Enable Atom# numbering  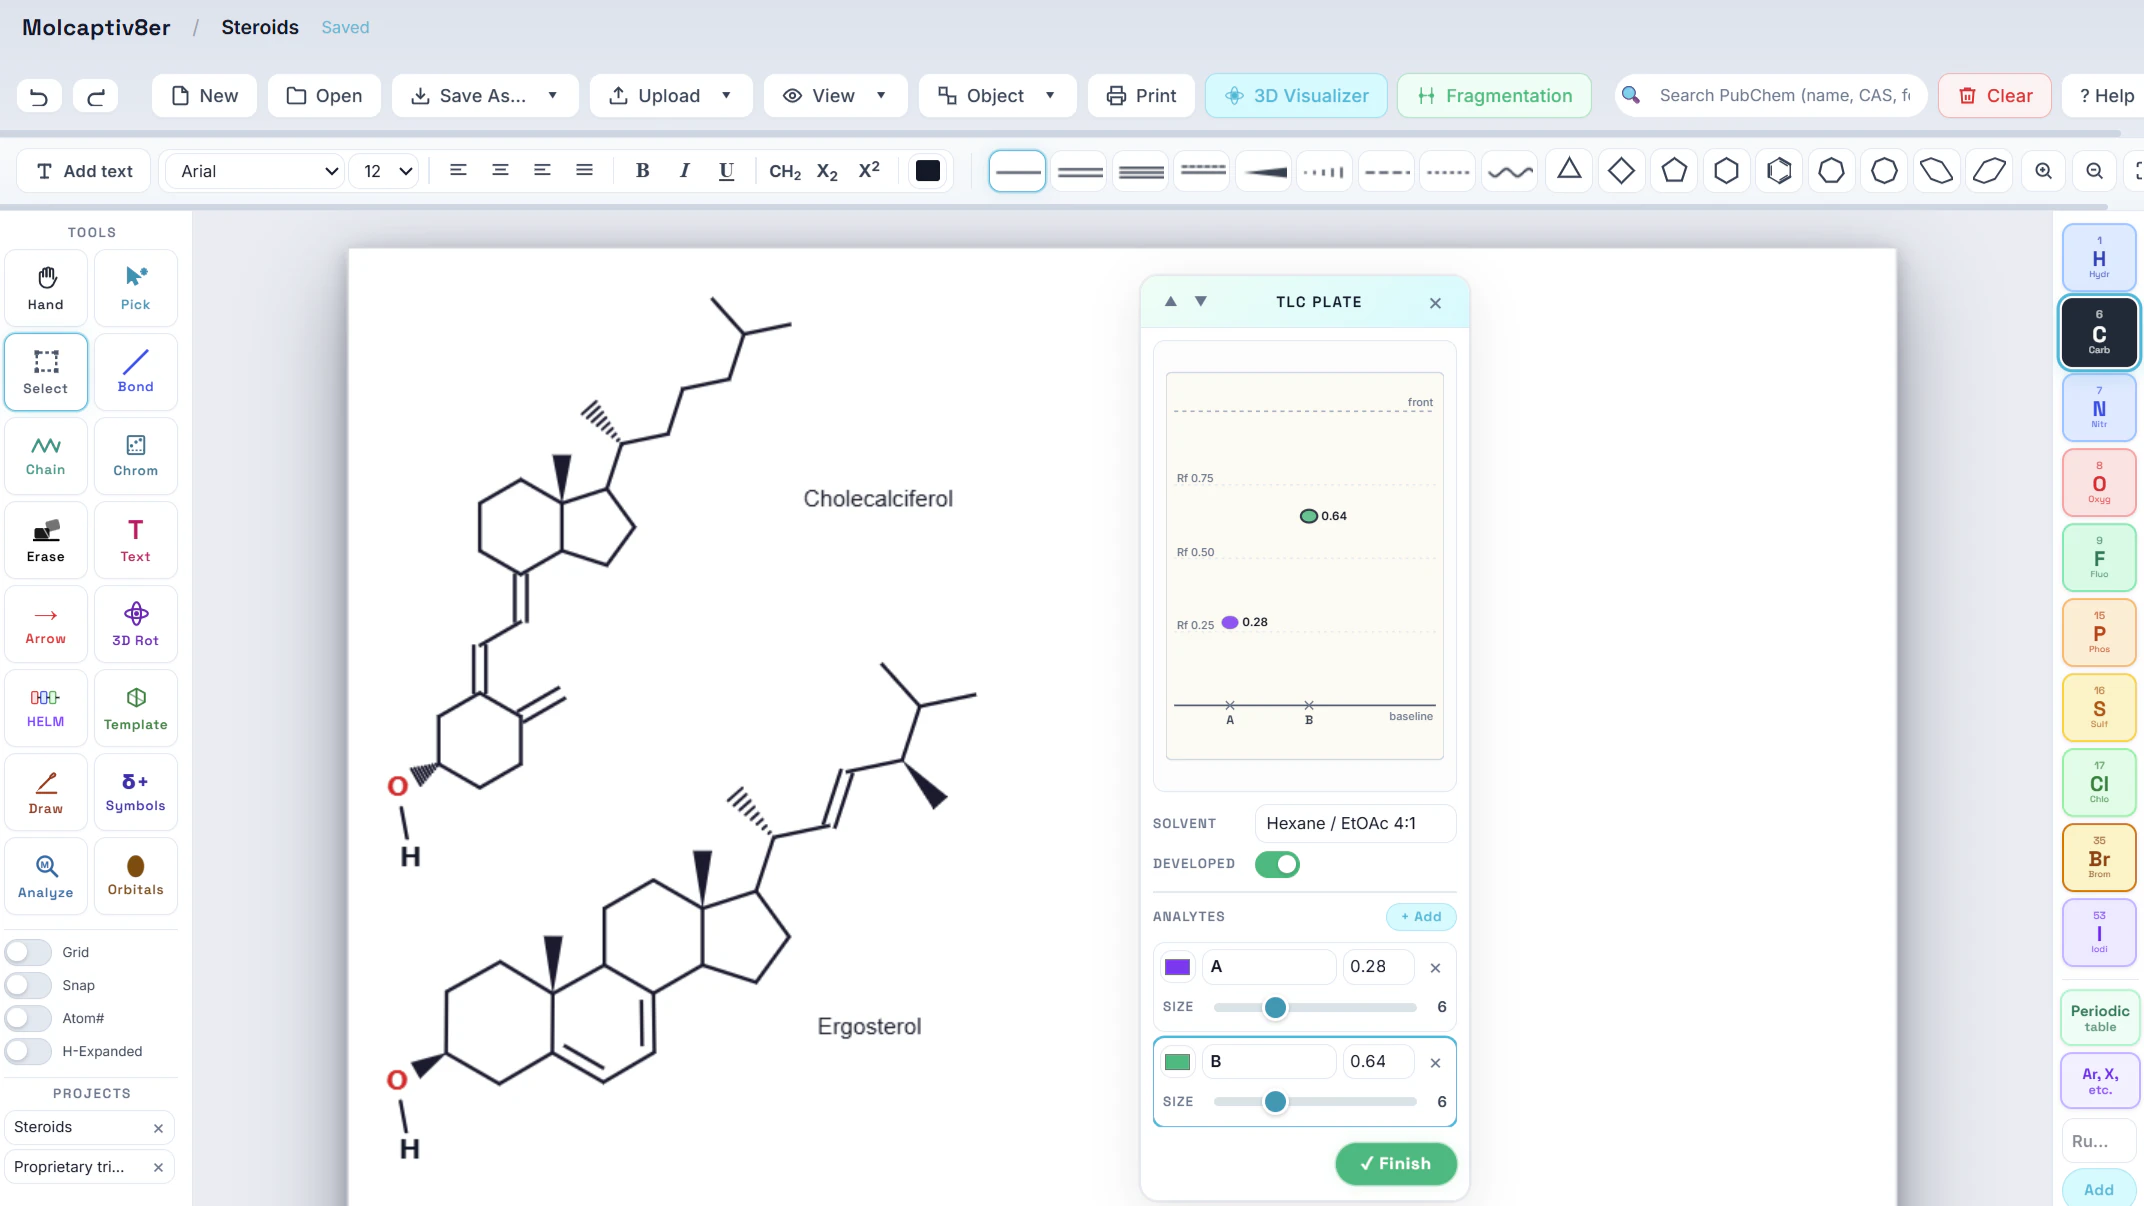coord(28,1018)
